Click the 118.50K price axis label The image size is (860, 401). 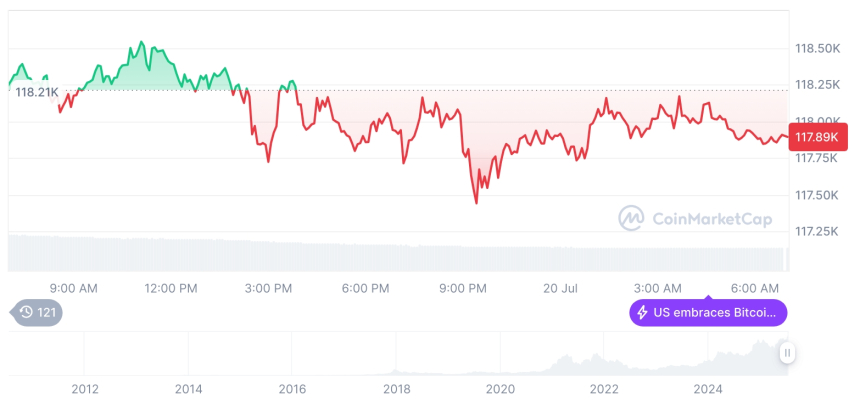[x=816, y=48]
